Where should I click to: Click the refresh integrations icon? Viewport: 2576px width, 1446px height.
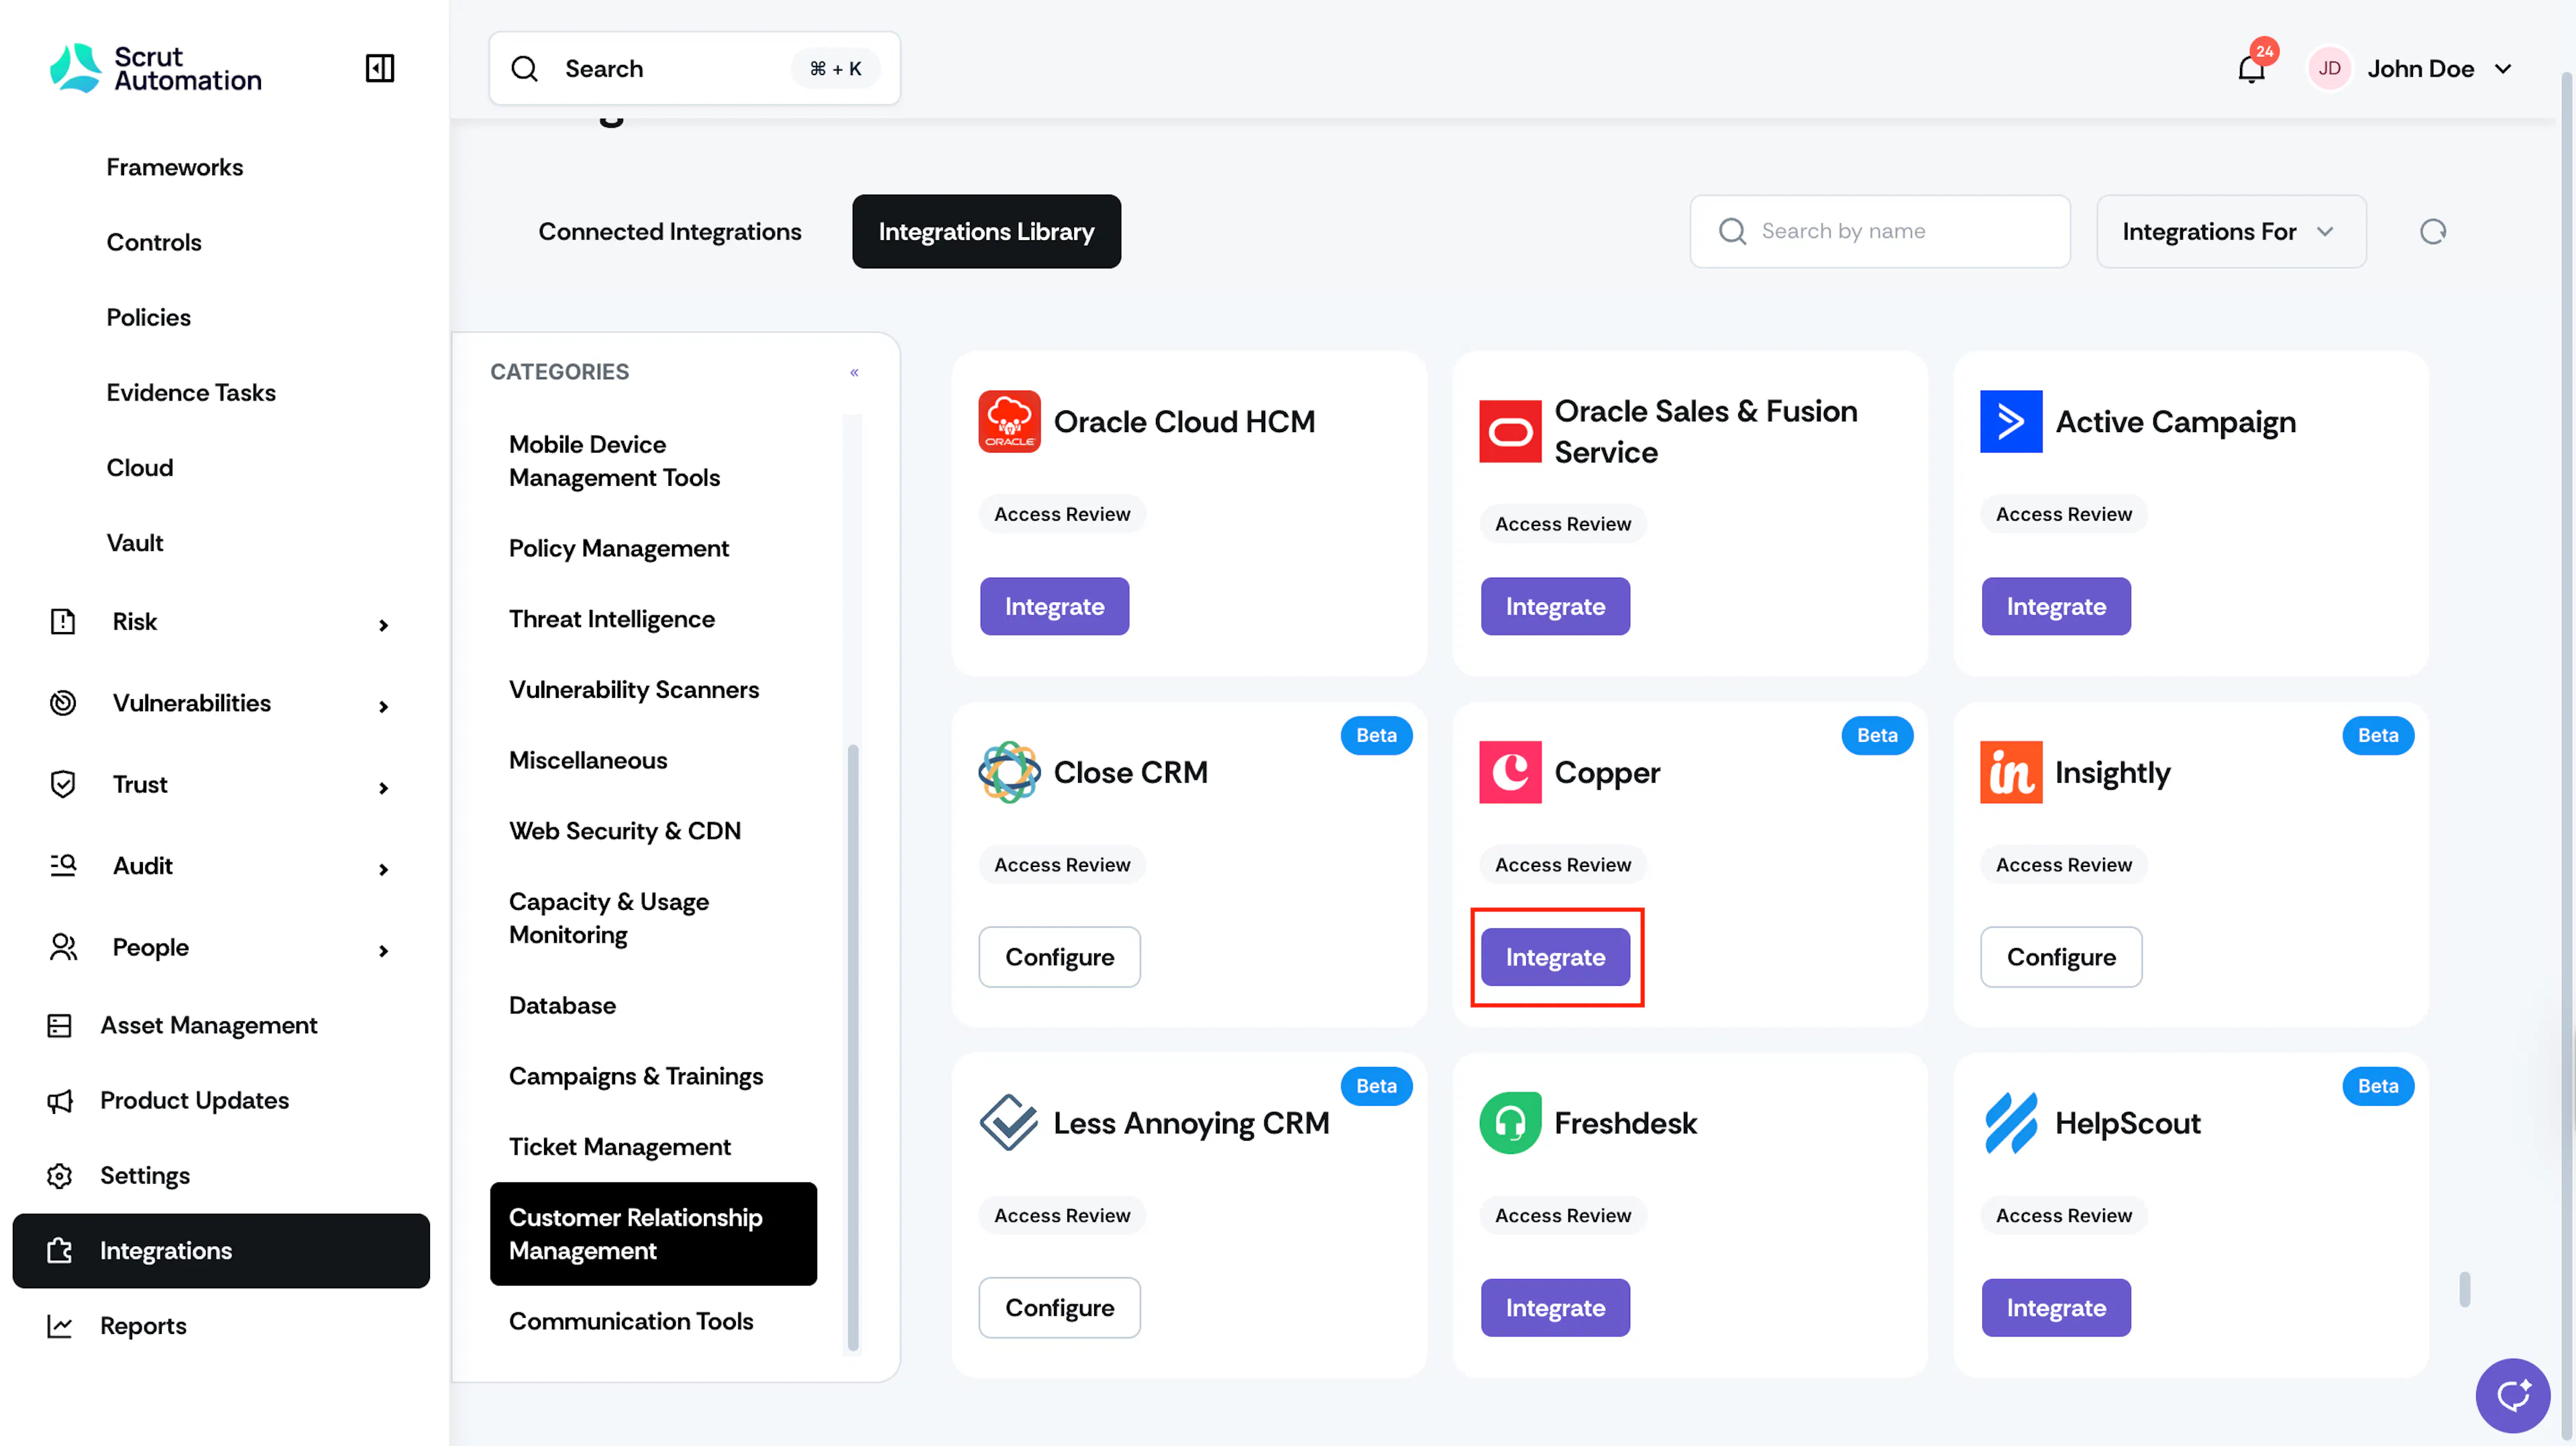tap(2432, 232)
